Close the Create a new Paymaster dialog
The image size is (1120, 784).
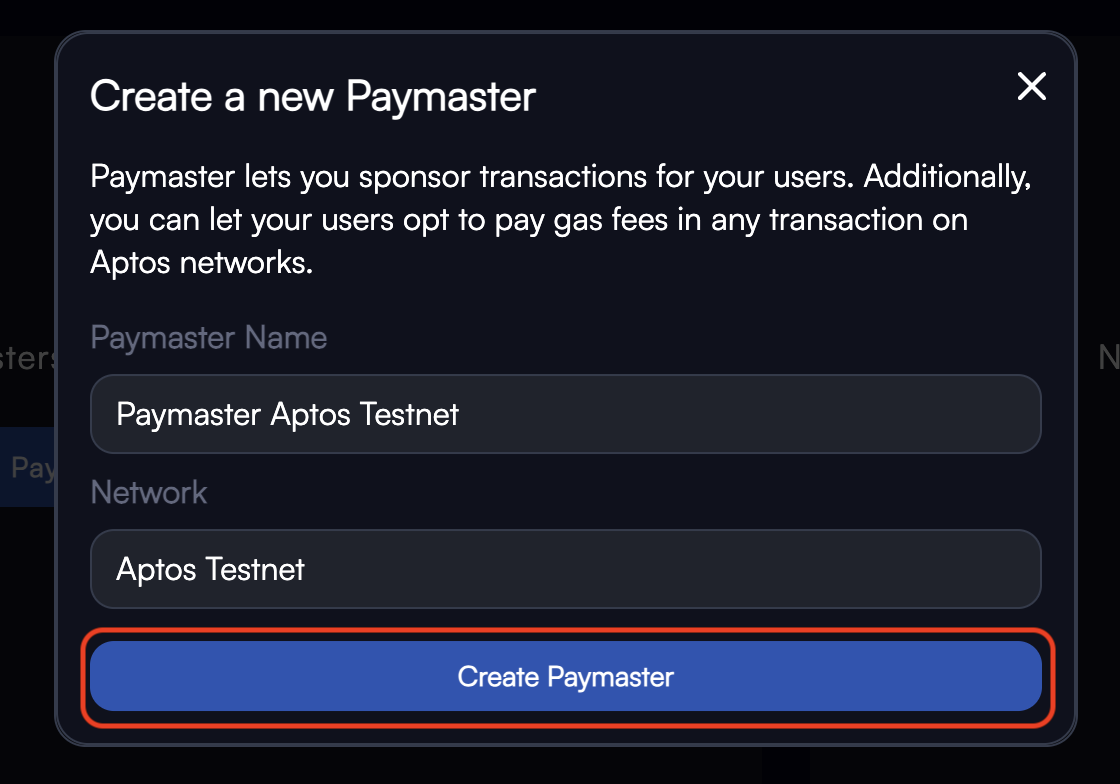coord(1031,86)
